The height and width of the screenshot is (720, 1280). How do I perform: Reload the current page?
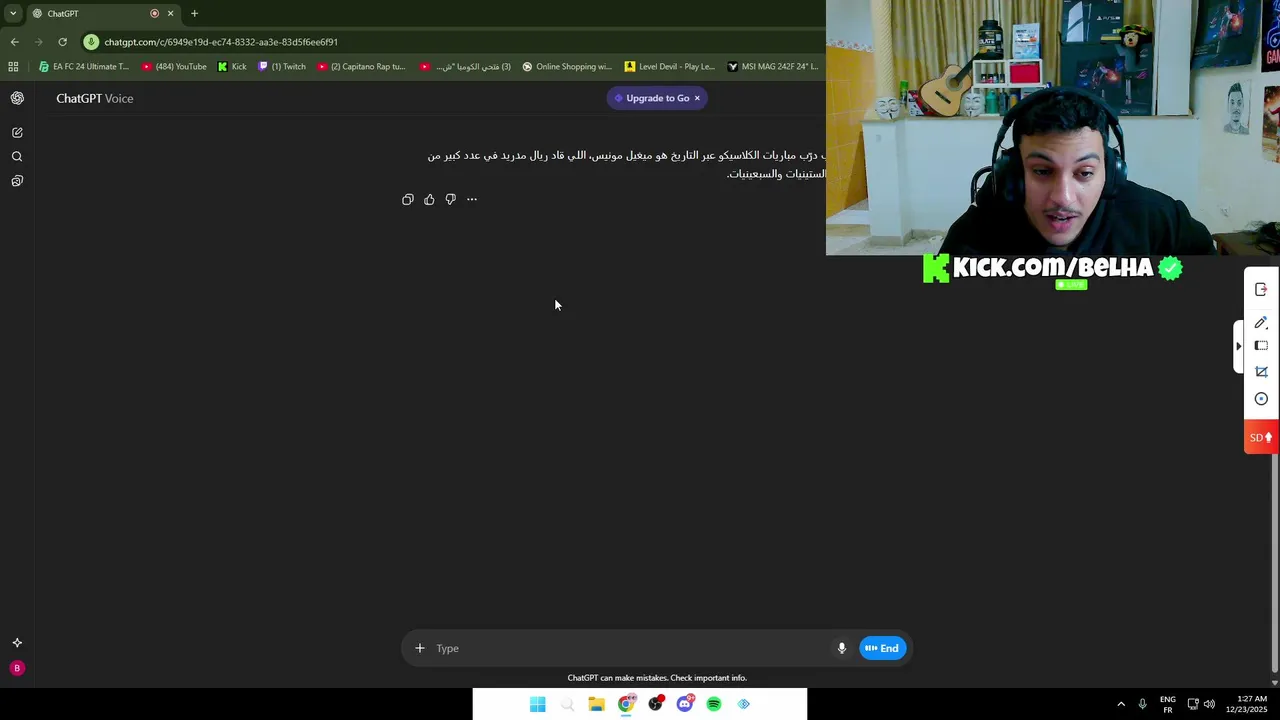(x=62, y=42)
